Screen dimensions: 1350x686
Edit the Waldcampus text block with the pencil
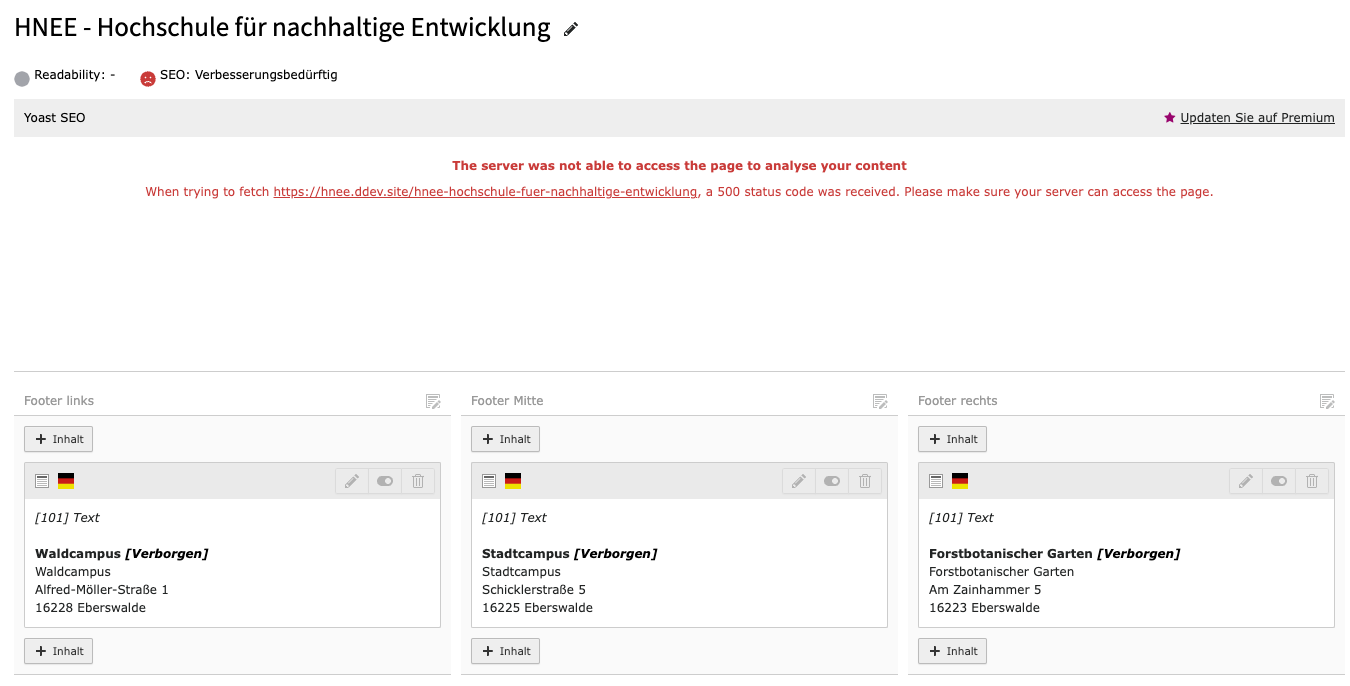point(351,481)
